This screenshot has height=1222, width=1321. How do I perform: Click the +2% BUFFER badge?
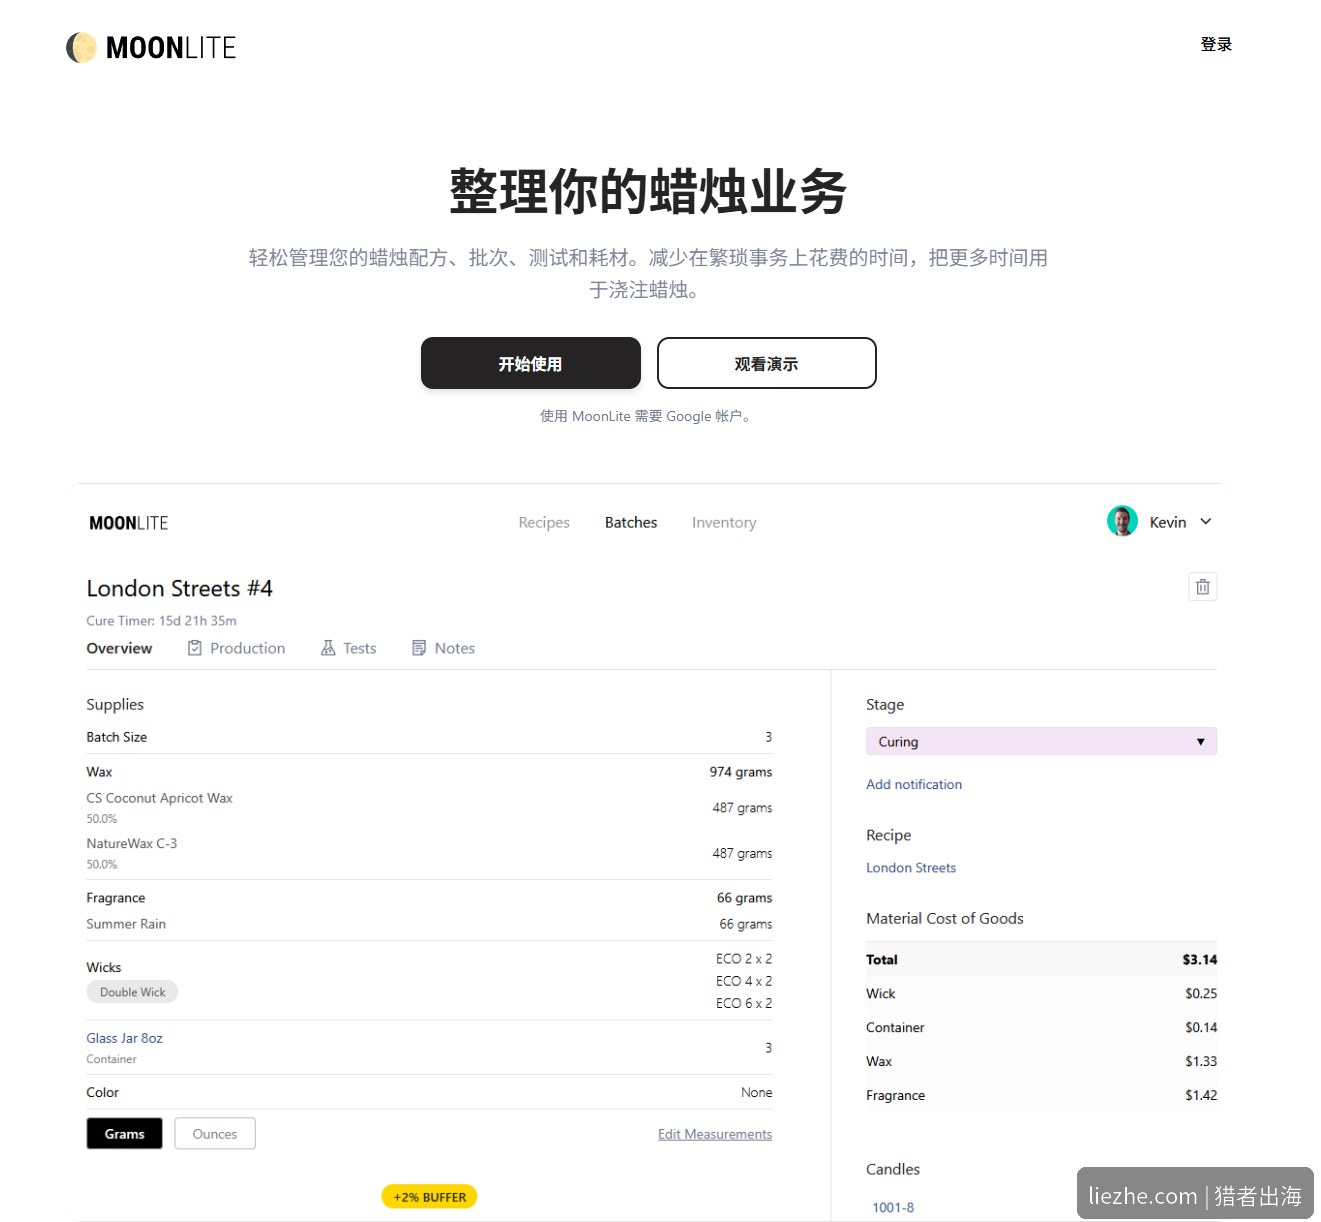click(x=429, y=1196)
